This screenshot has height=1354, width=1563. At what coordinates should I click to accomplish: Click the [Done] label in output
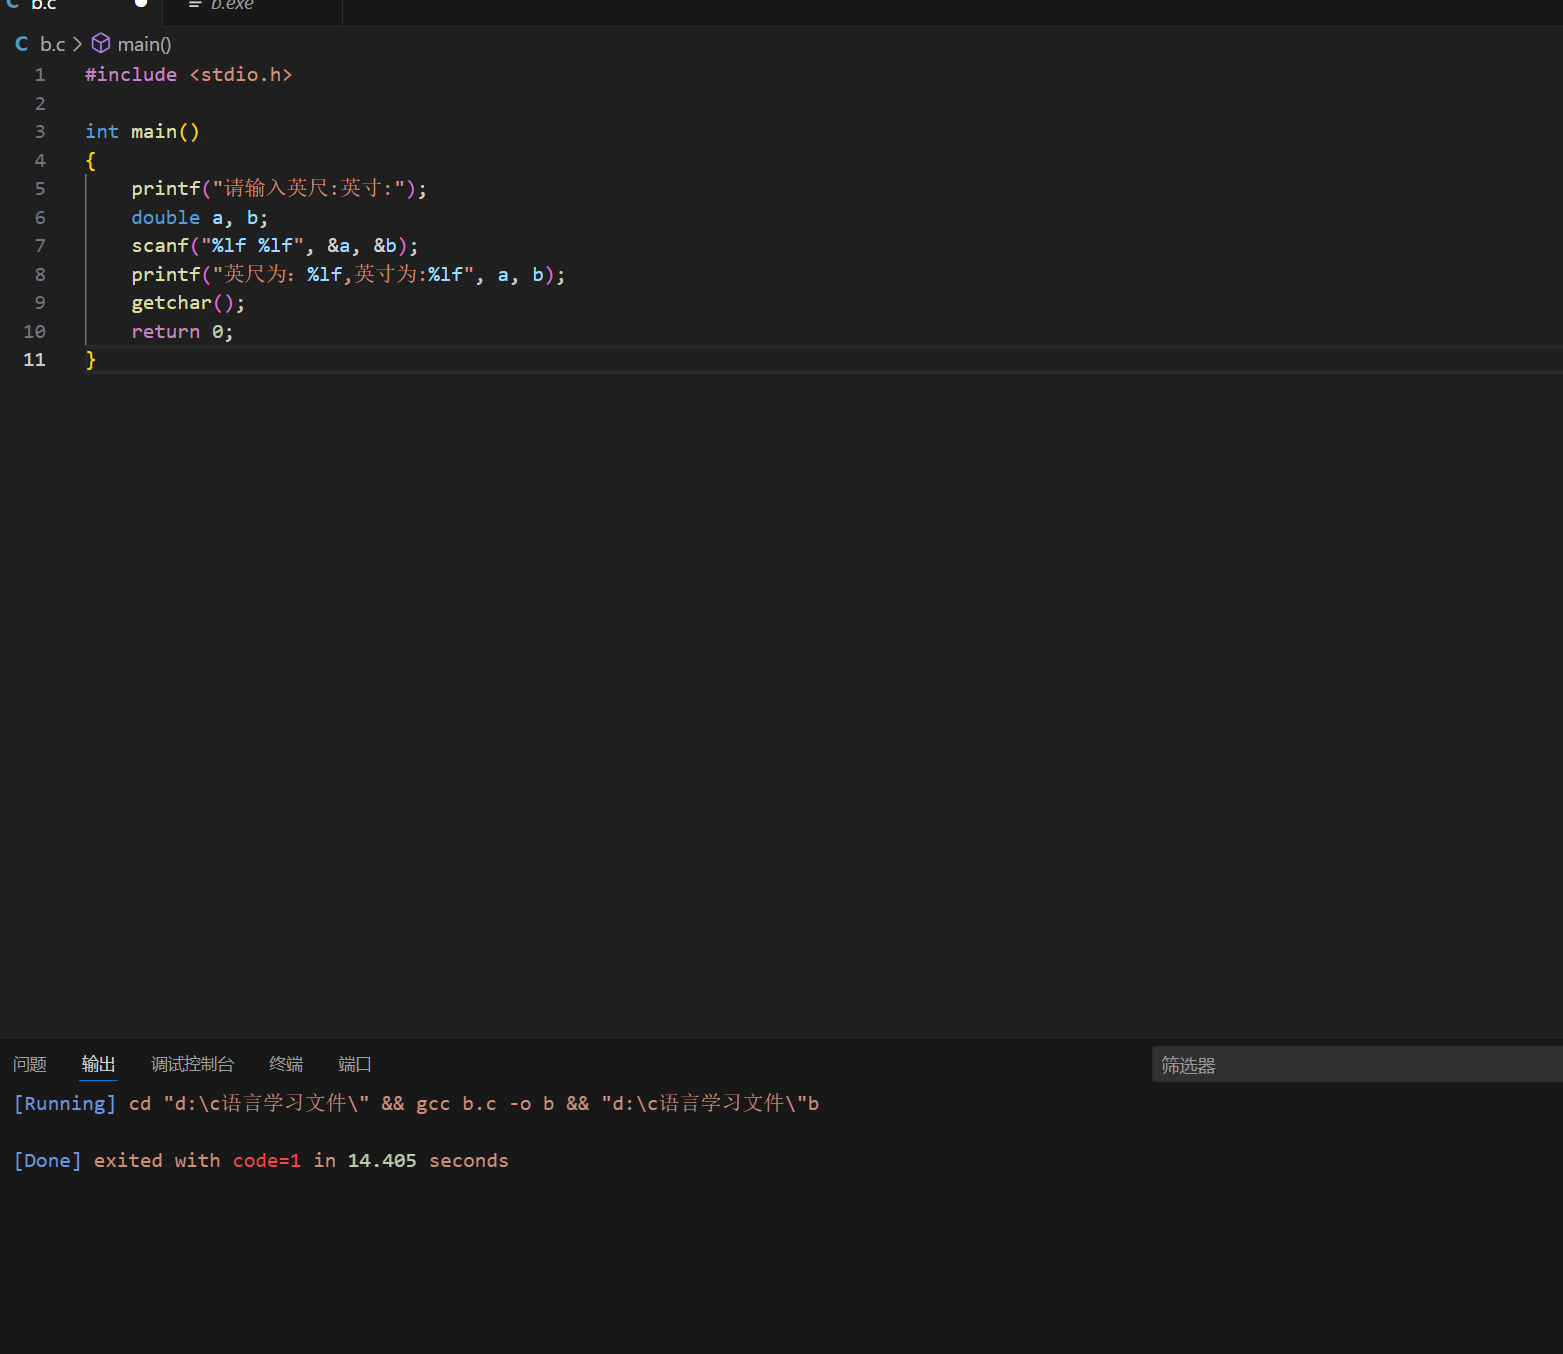[x=48, y=1161]
